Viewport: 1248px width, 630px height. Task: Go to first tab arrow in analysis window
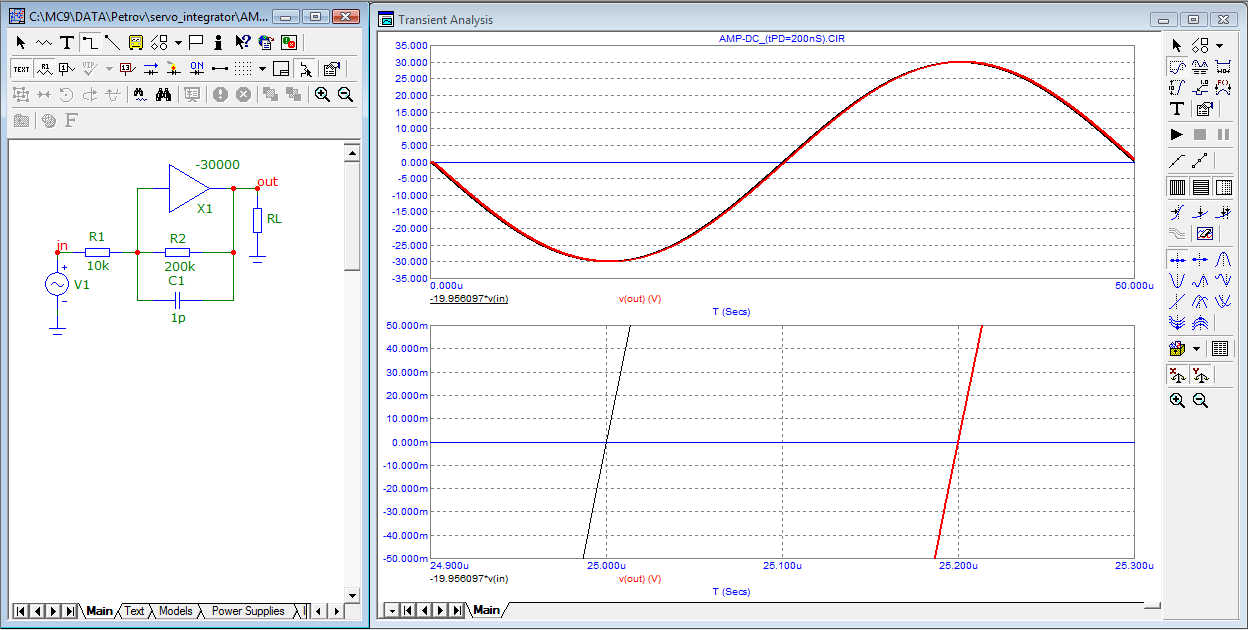[407, 610]
